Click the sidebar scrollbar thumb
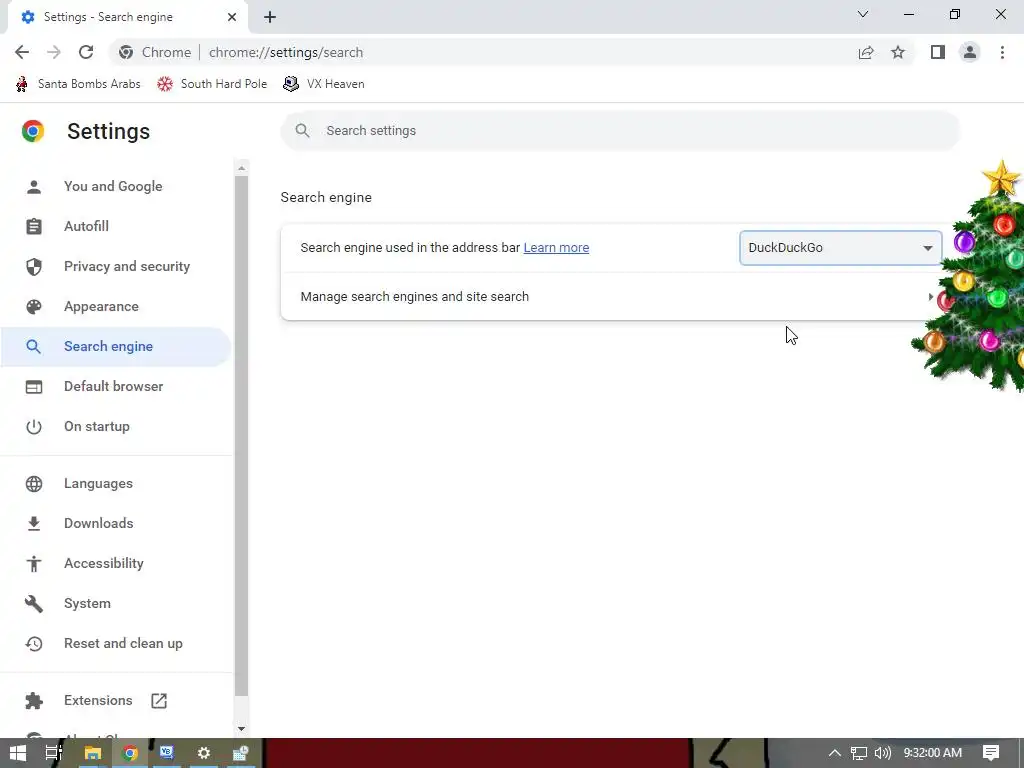The height and width of the screenshot is (768, 1024). pyautogui.click(x=242, y=436)
